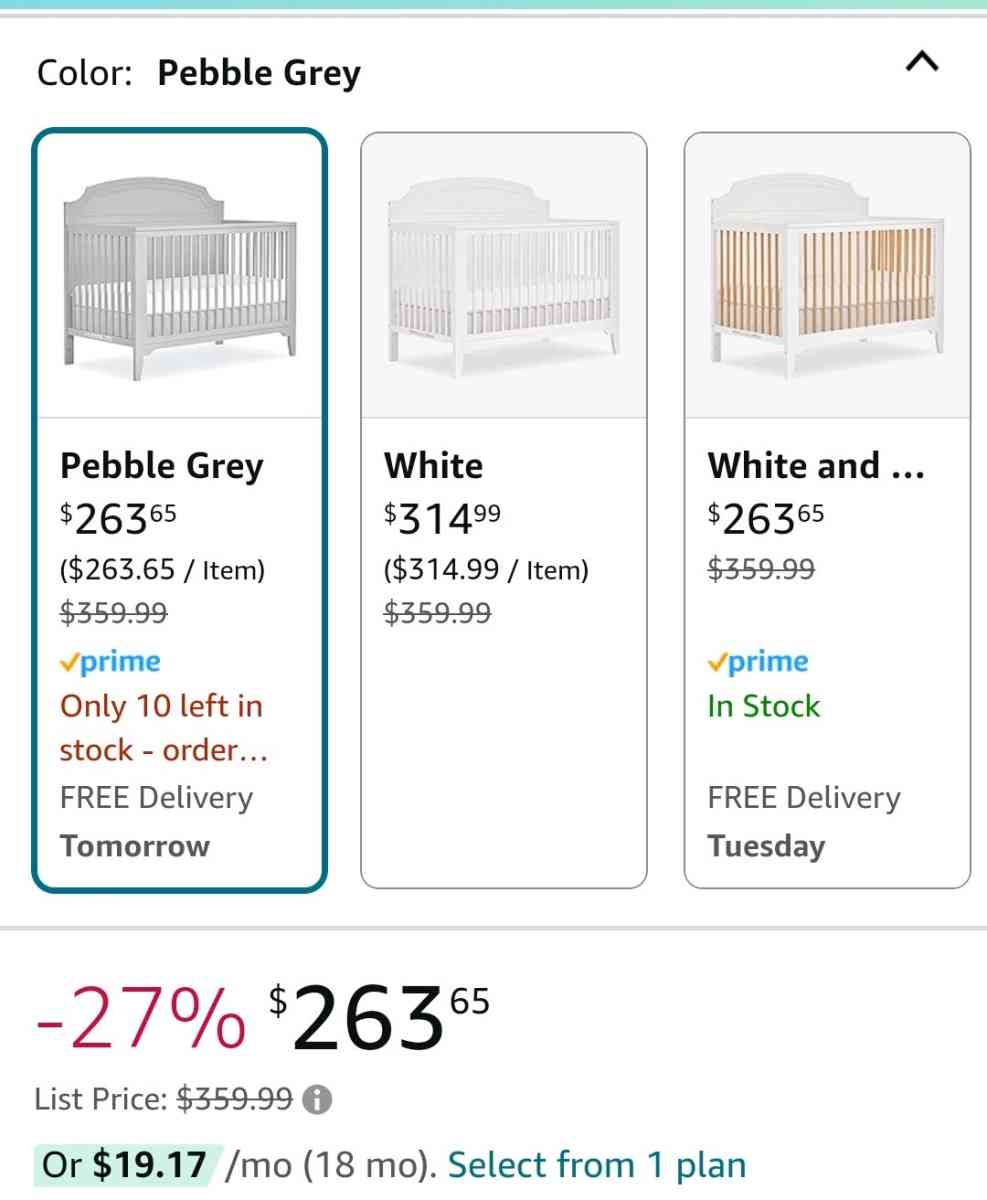The height and width of the screenshot is (1200, 987).
Task: Expand the truncated 'White and ...' variant name
Action: pyautogui.click(x=815, y=465)
